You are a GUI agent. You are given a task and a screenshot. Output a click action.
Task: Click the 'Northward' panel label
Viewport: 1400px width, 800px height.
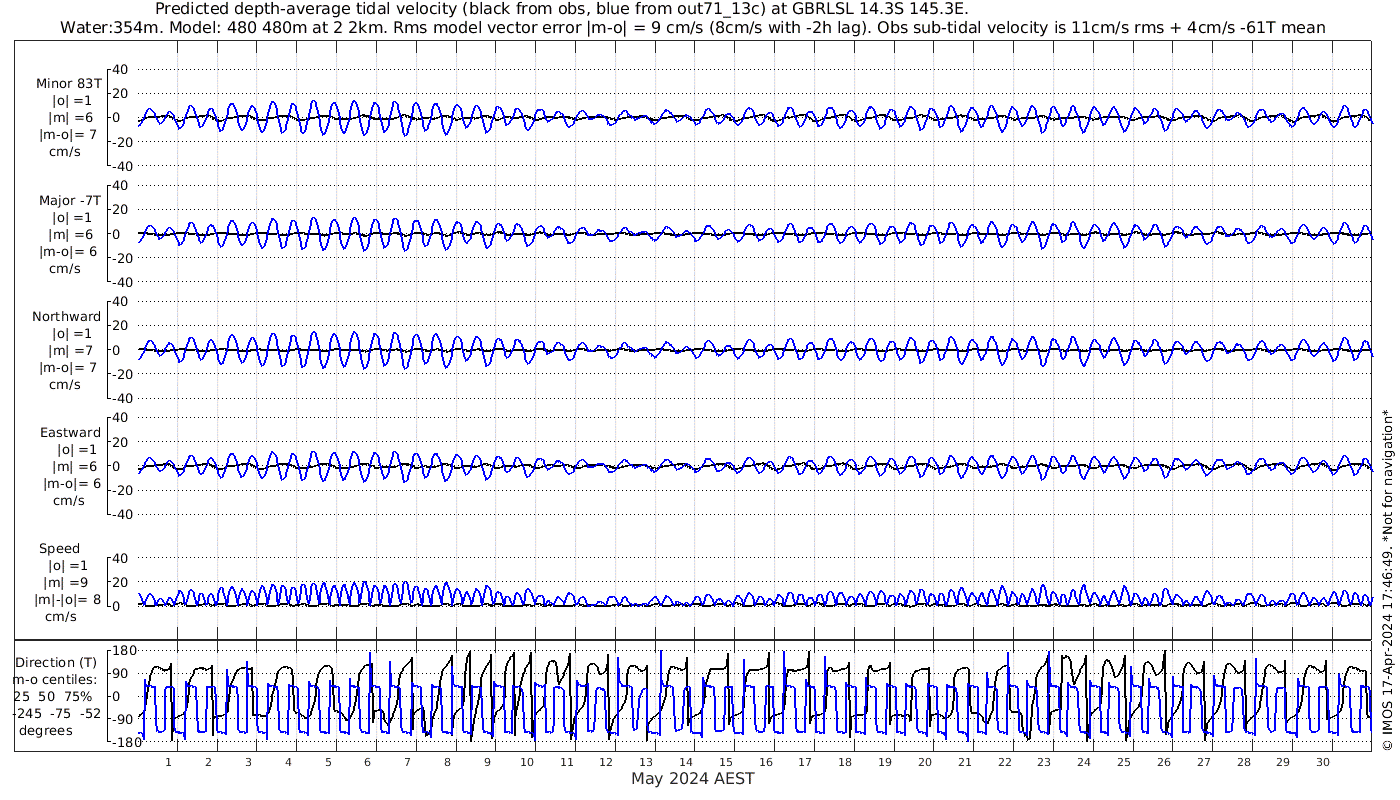pyautogui.click(x=67, y=317)
